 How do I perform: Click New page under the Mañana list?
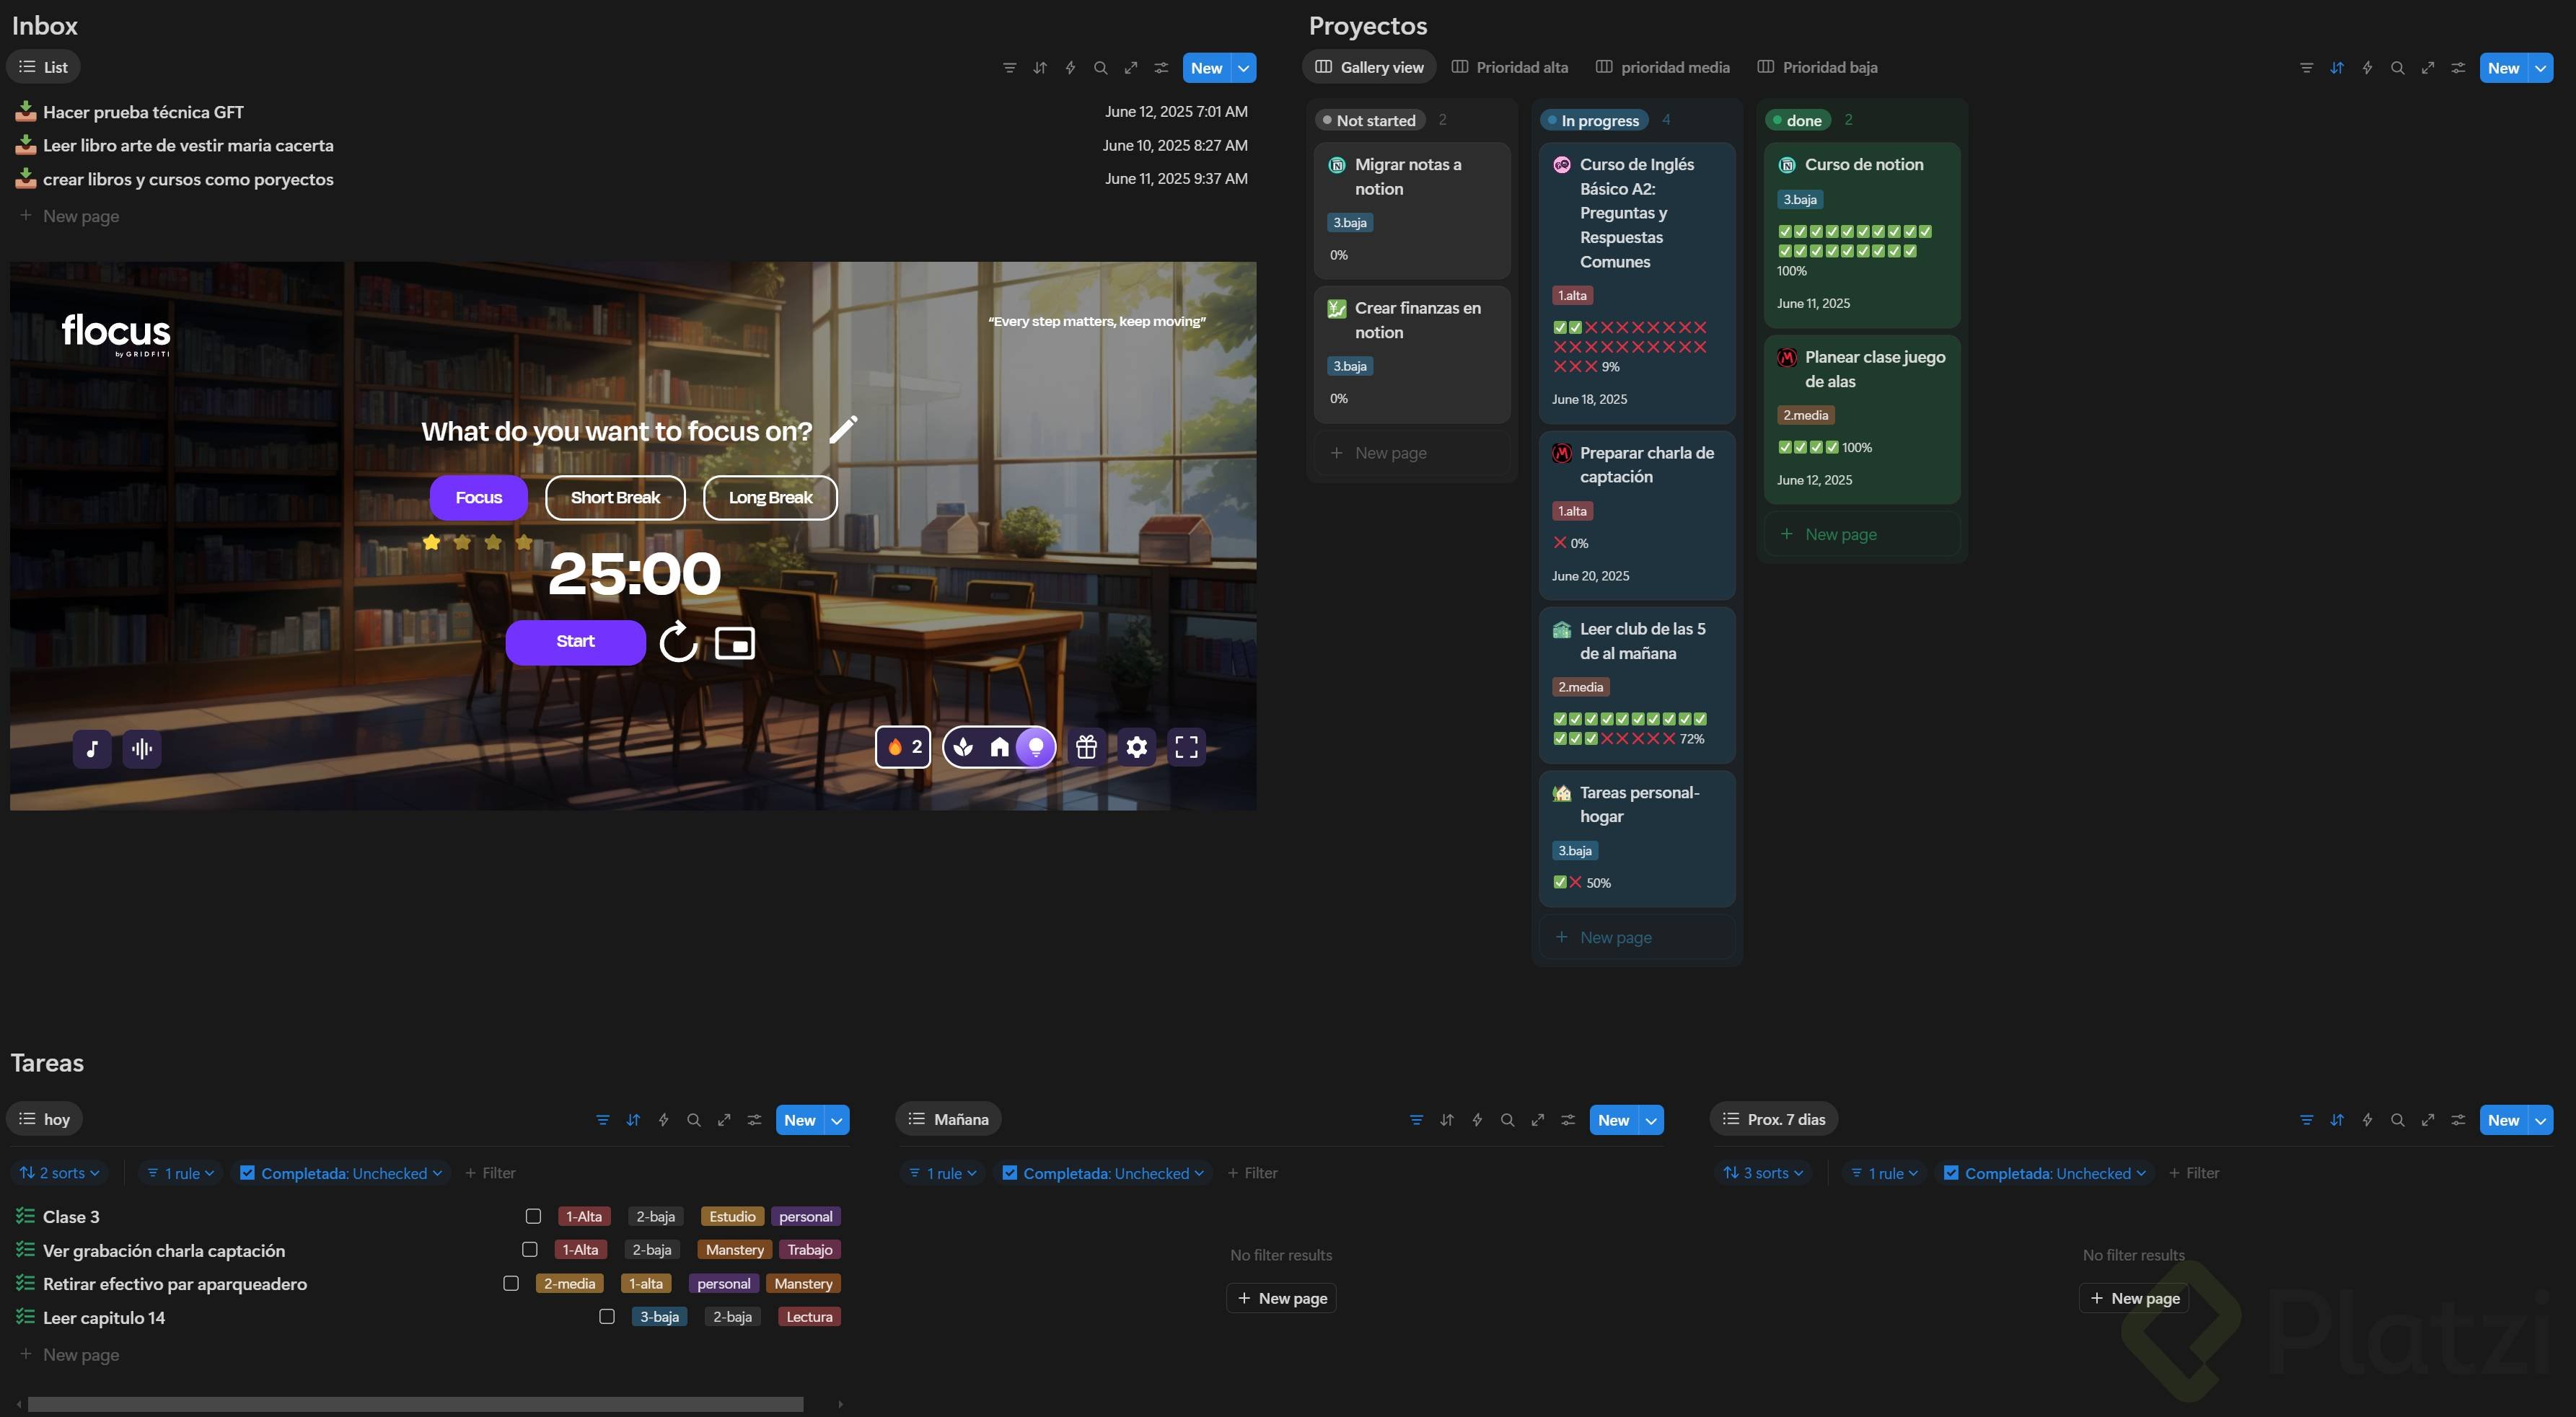[1281, 1298]
